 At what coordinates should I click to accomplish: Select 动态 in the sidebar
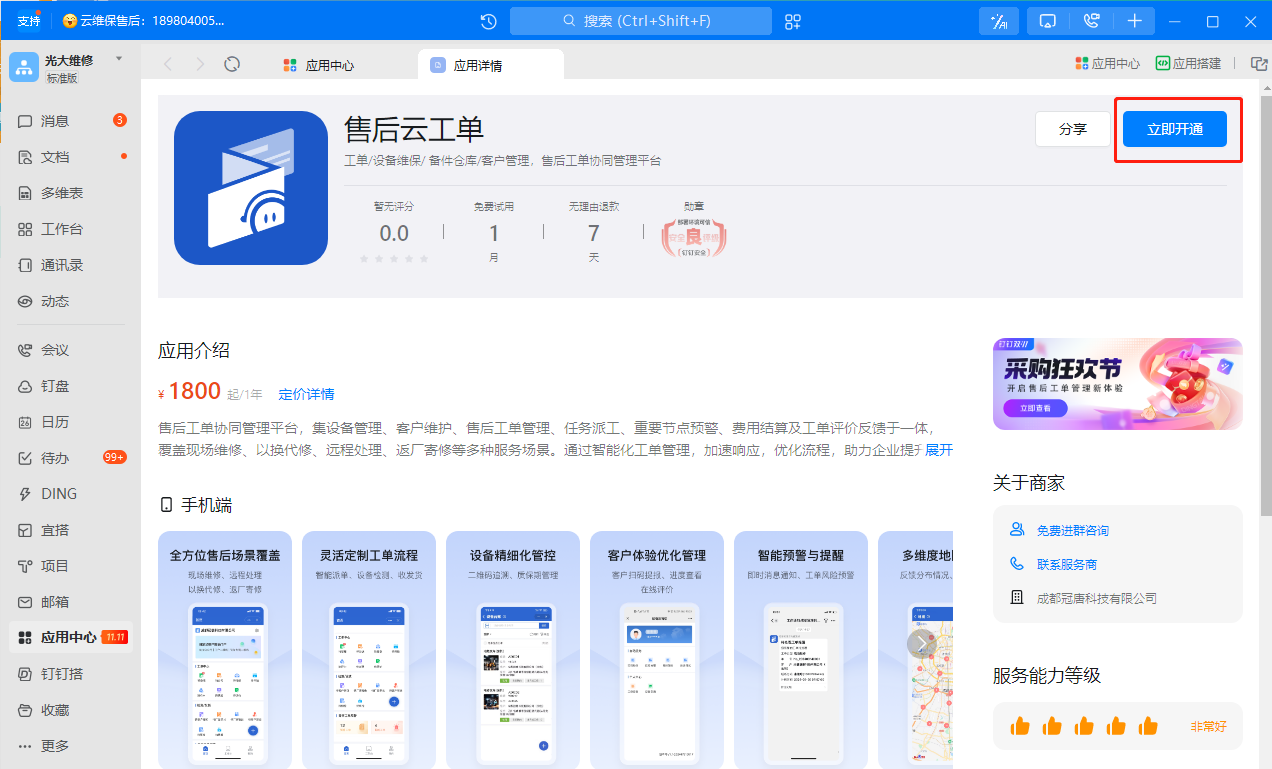pos(70,301)
